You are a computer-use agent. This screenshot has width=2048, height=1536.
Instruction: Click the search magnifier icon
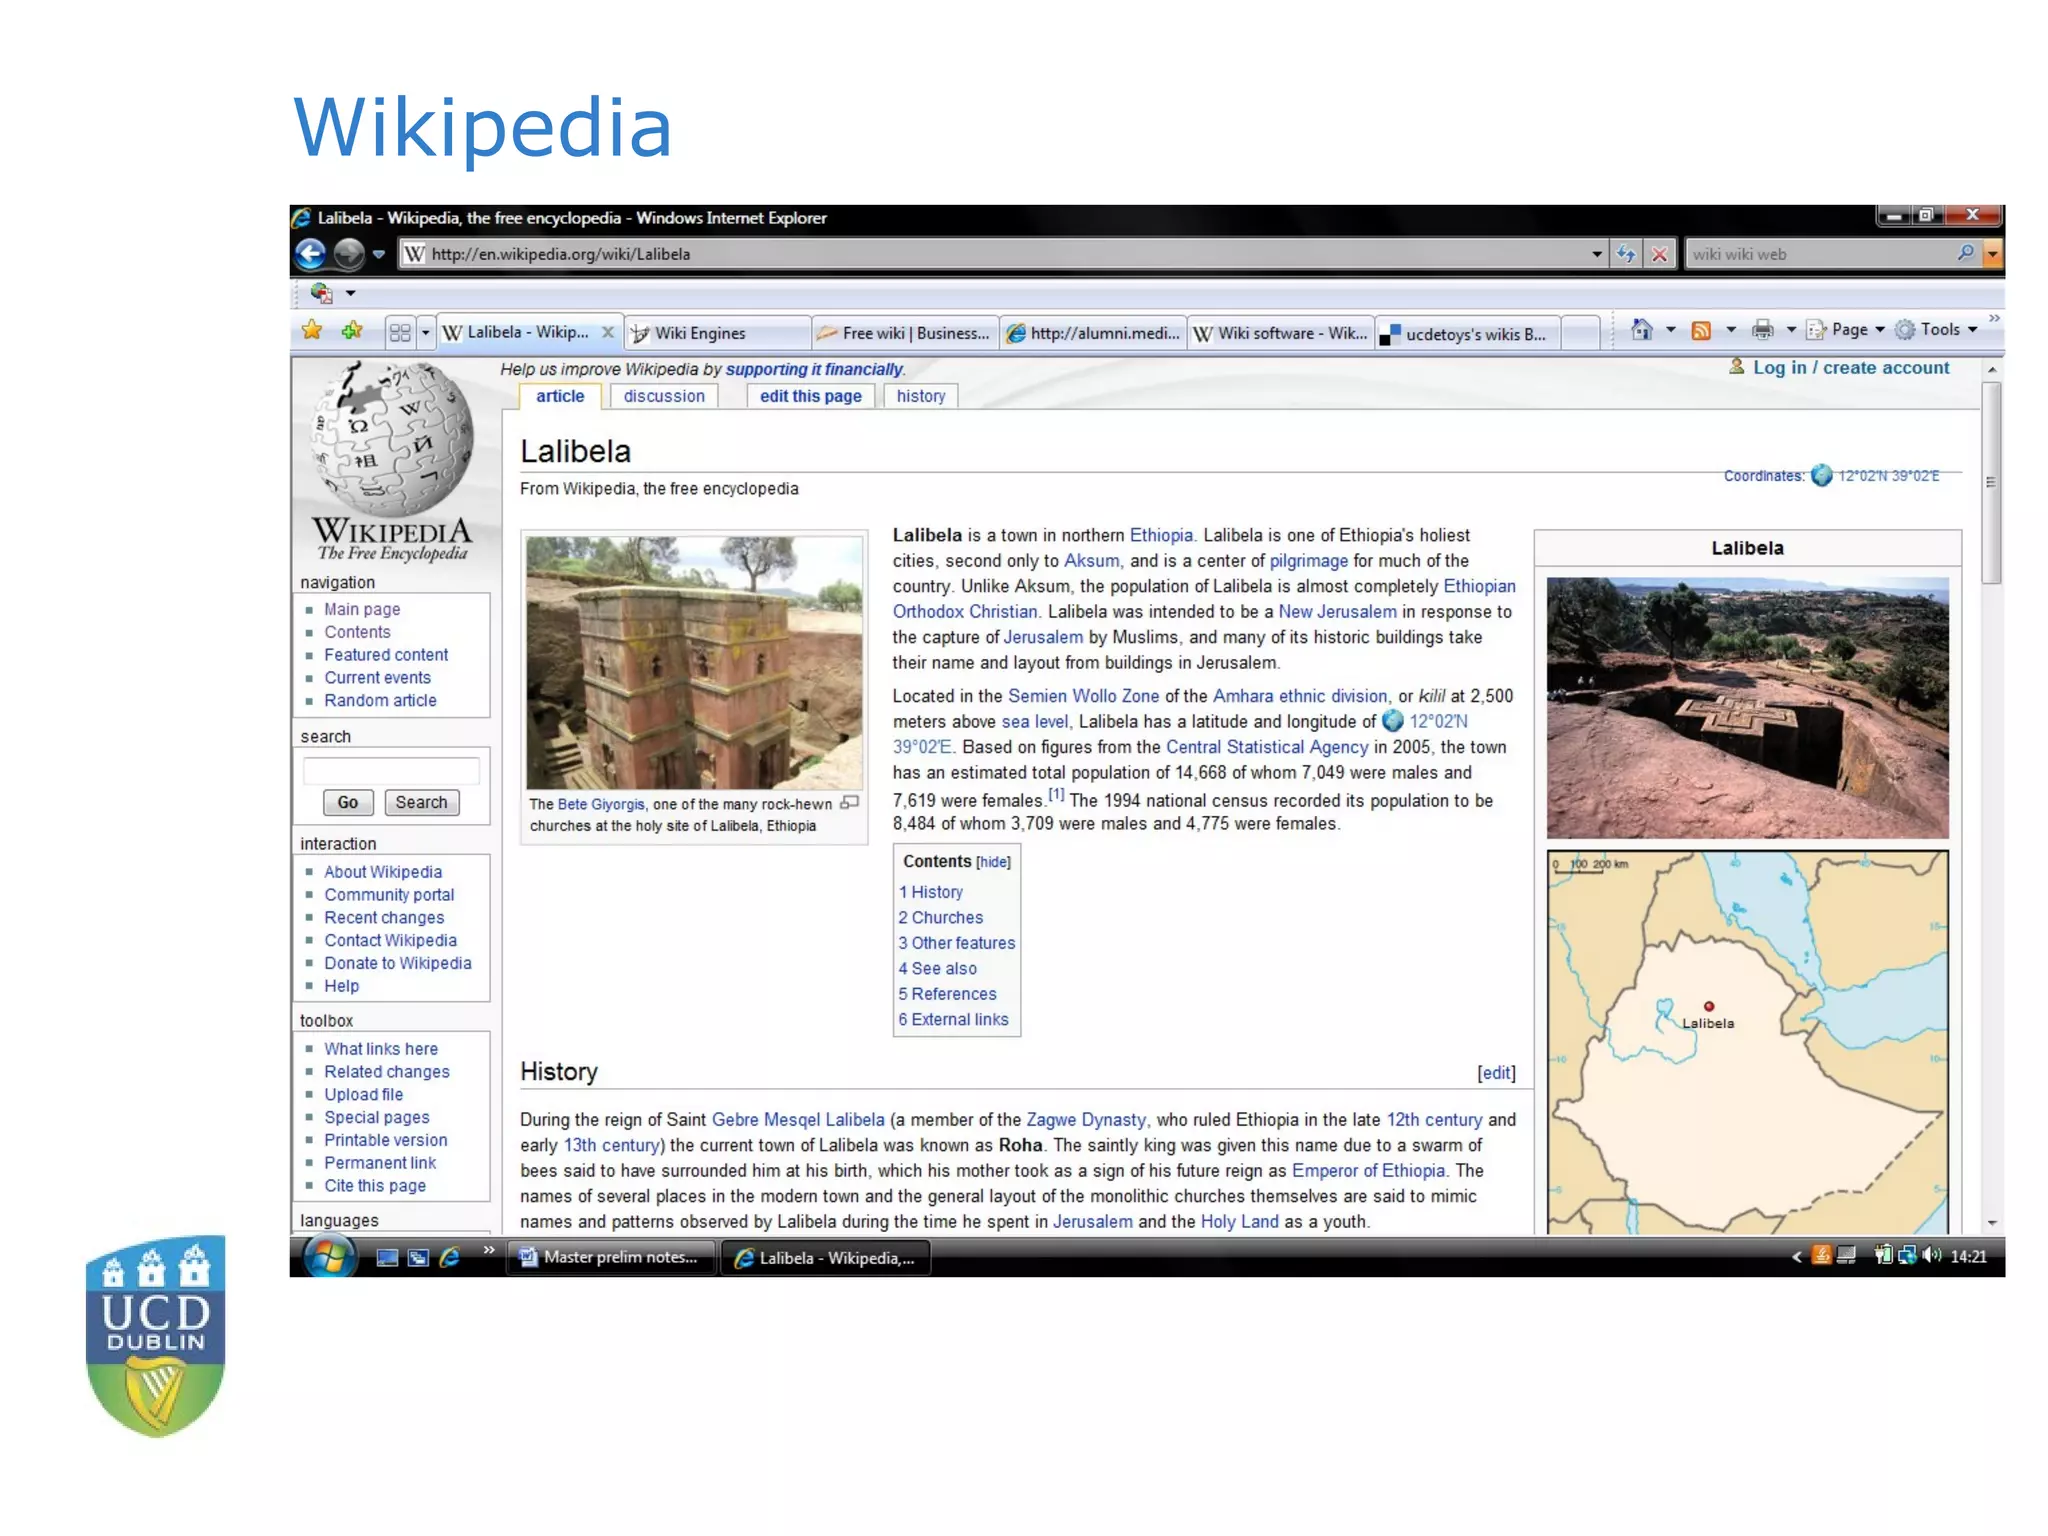click(x=1966, y=253)
